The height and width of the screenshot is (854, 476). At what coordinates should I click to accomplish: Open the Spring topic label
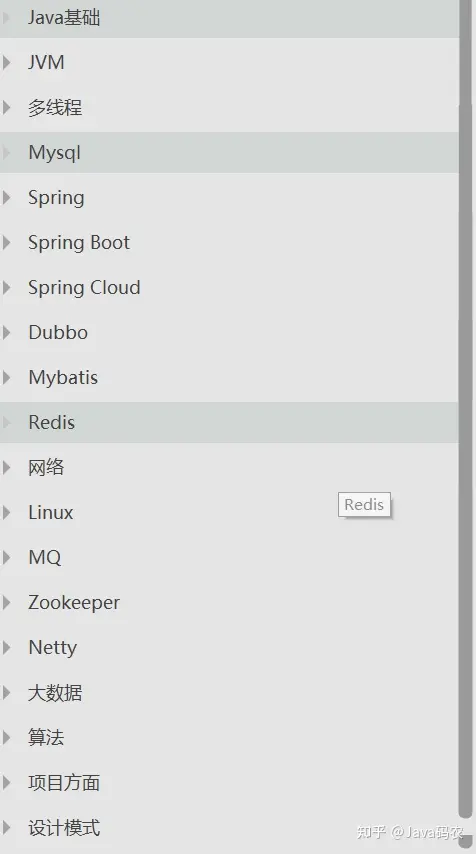[56, 198]
